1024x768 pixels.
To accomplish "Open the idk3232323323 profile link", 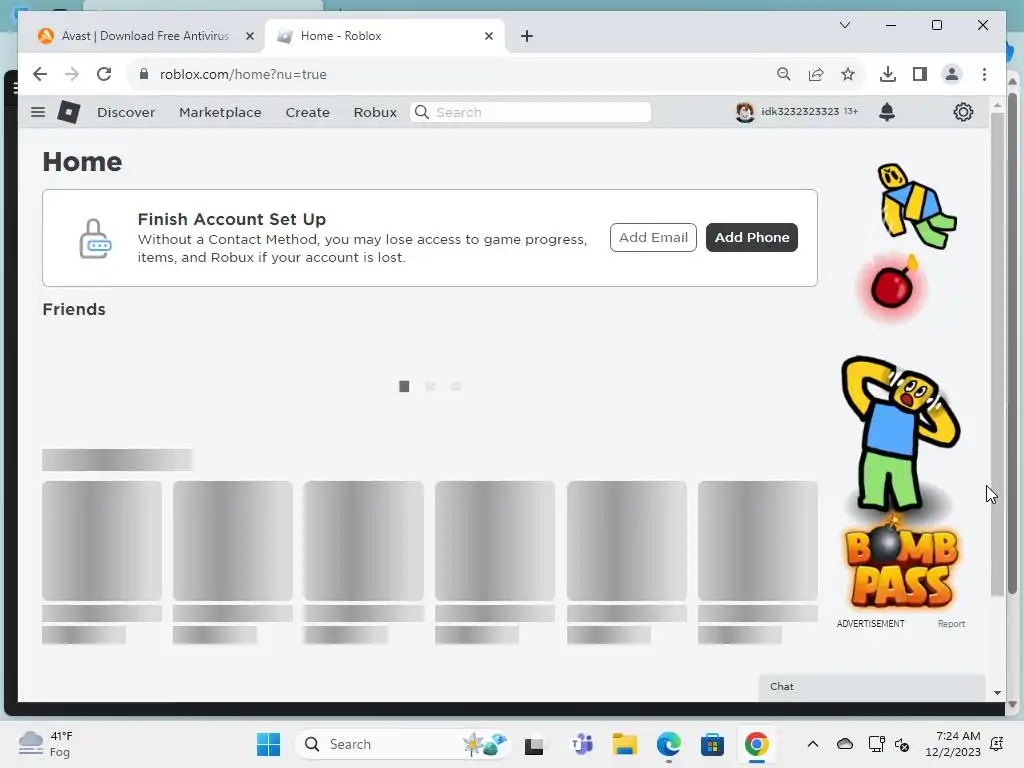I will (x=800, y=112).
